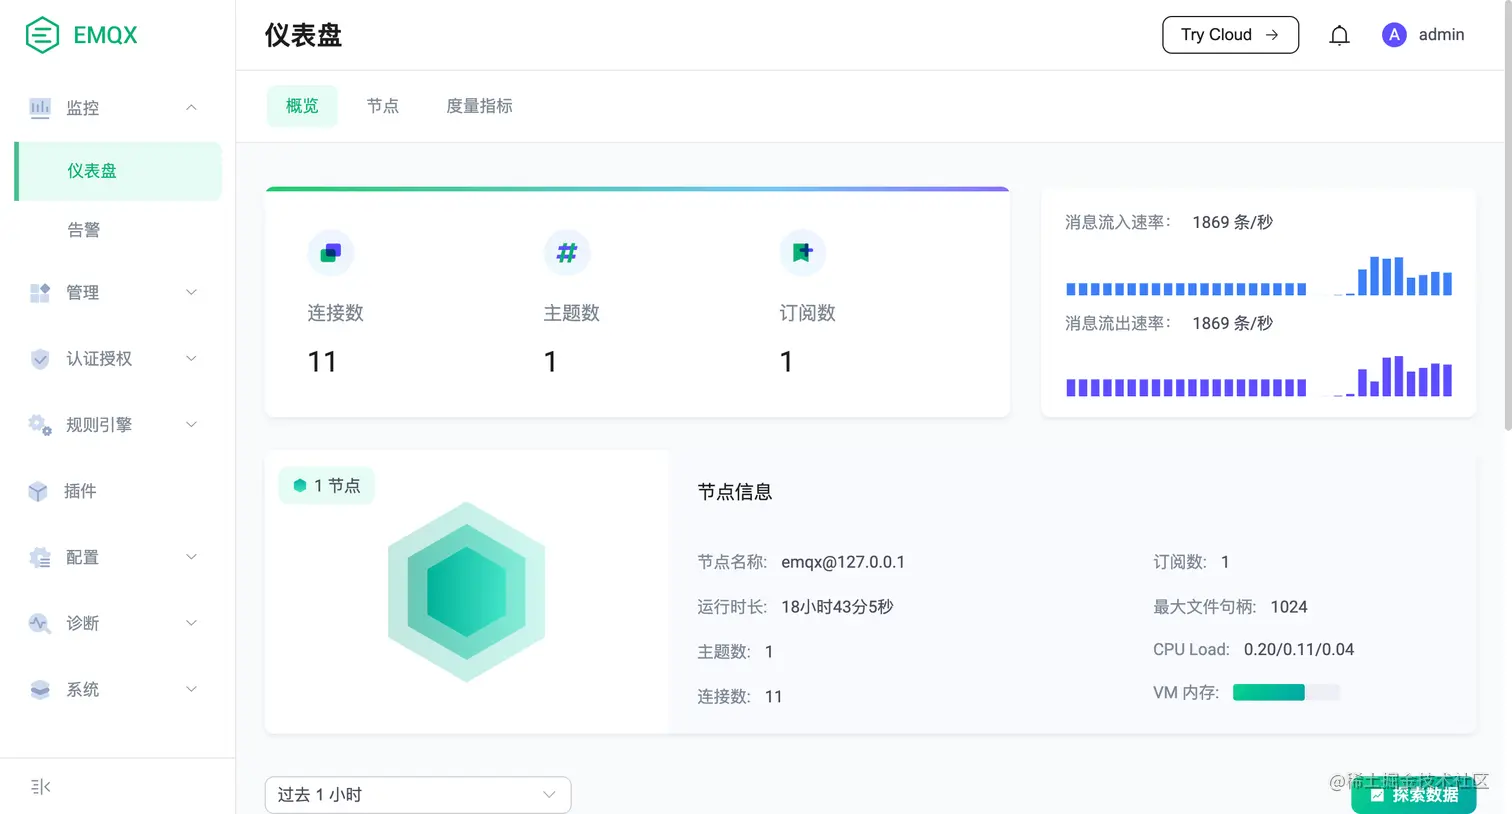Click the Try Cloud button
Screen dimensions: 1512x814
(x=1230, y=34)
